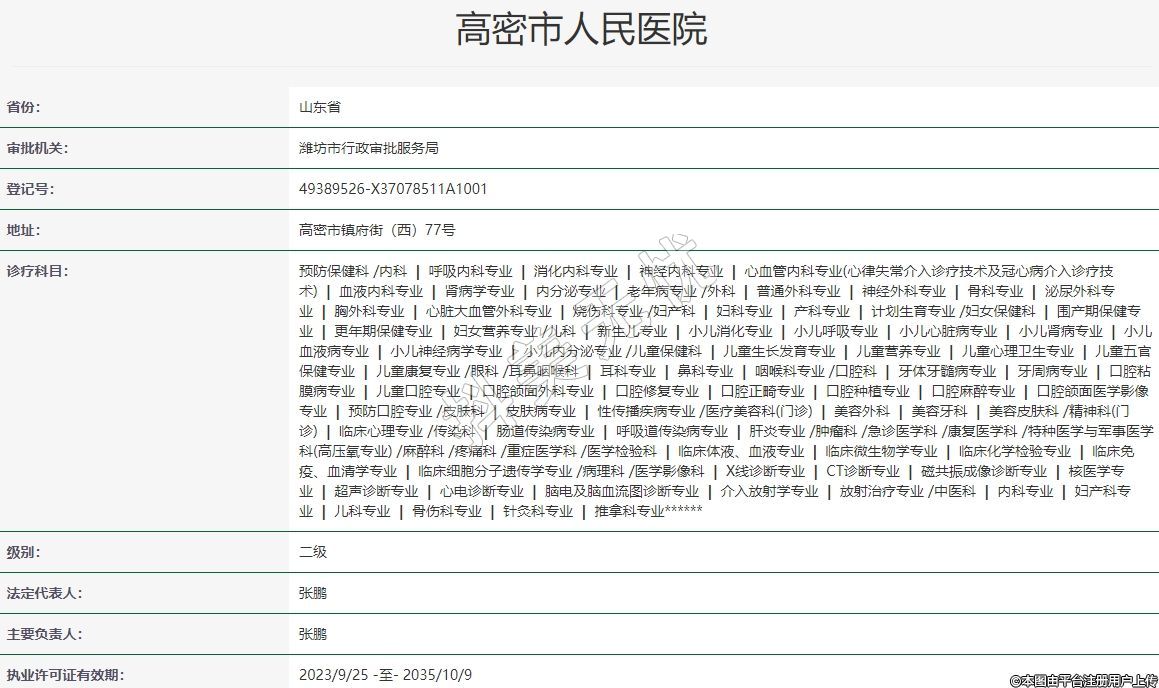Select the 级别 field label
1159x688 pixels.
click(x=23, y=552)
